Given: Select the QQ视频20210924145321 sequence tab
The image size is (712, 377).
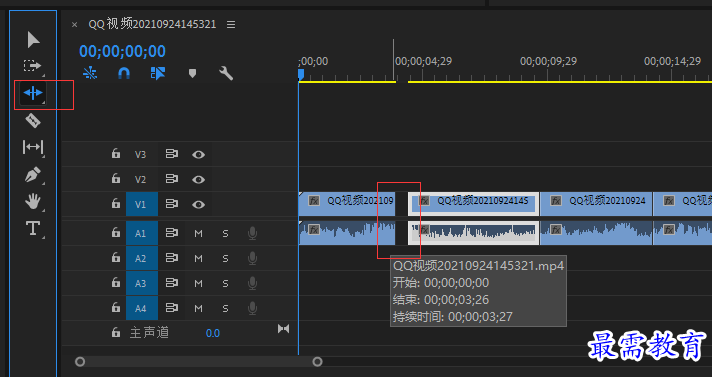Looking at the screenshot, I should (x=152, y=24).
